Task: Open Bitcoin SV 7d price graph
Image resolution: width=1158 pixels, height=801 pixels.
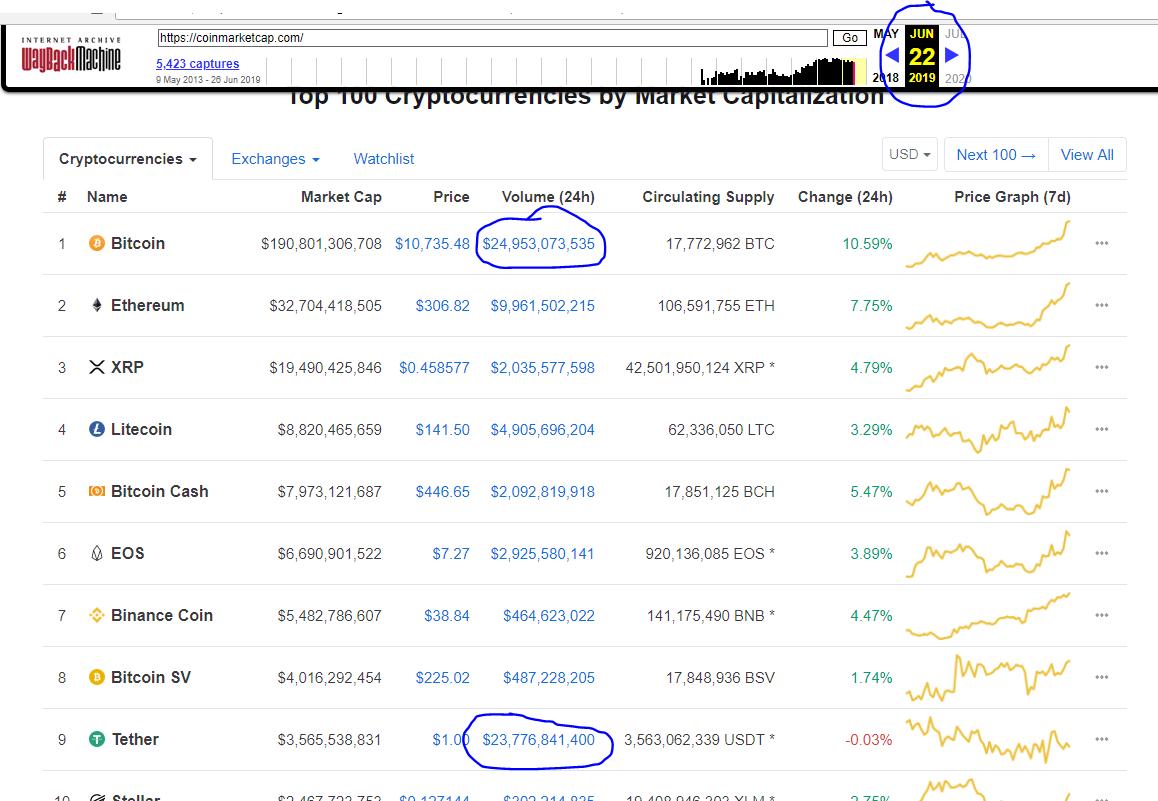Action: (988, 678)
